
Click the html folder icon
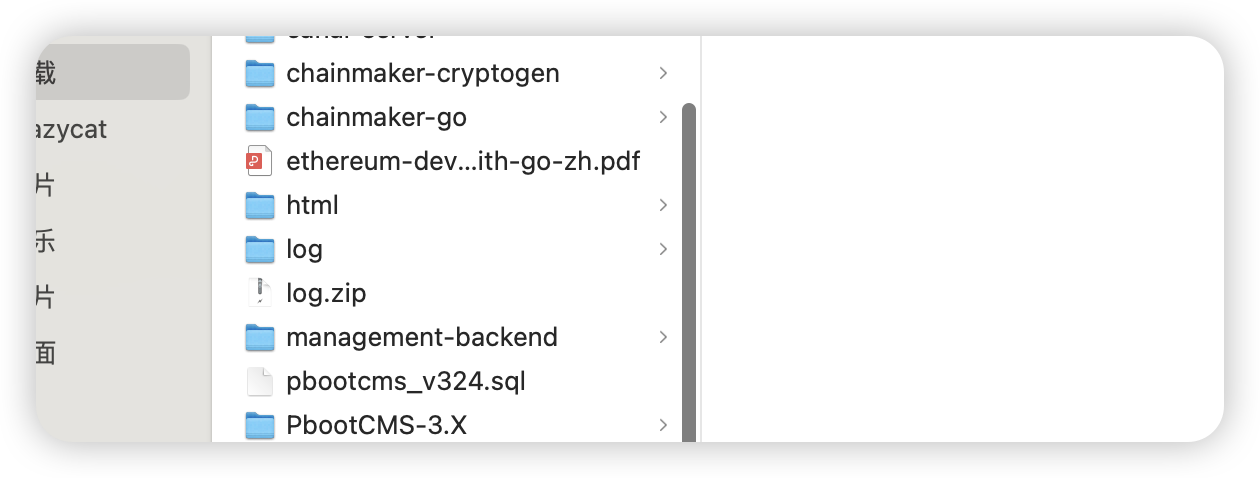tap(260, 205)
